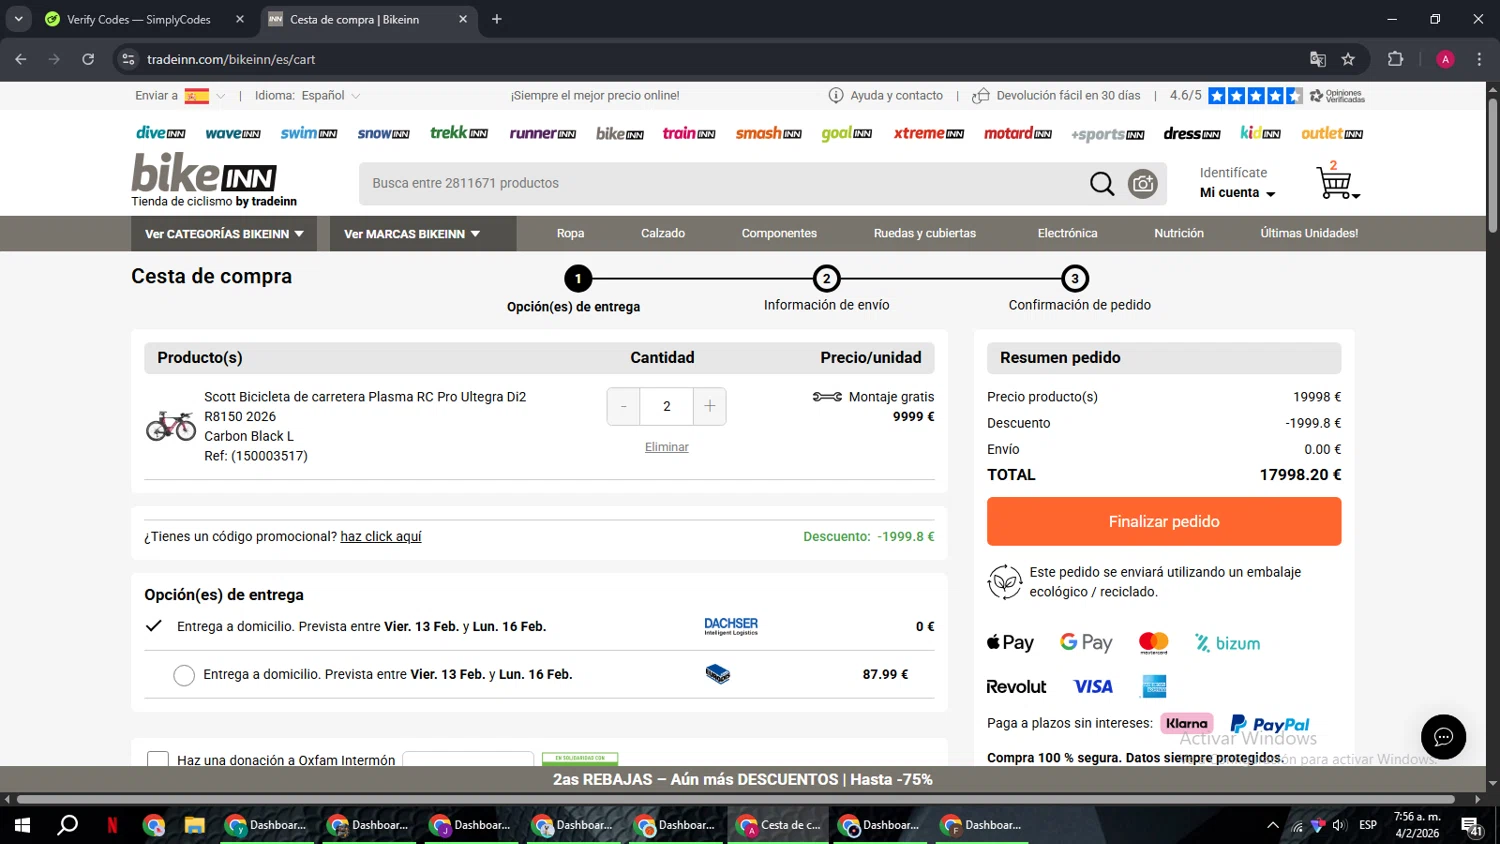Open Netflix from the taskbar

112,825
